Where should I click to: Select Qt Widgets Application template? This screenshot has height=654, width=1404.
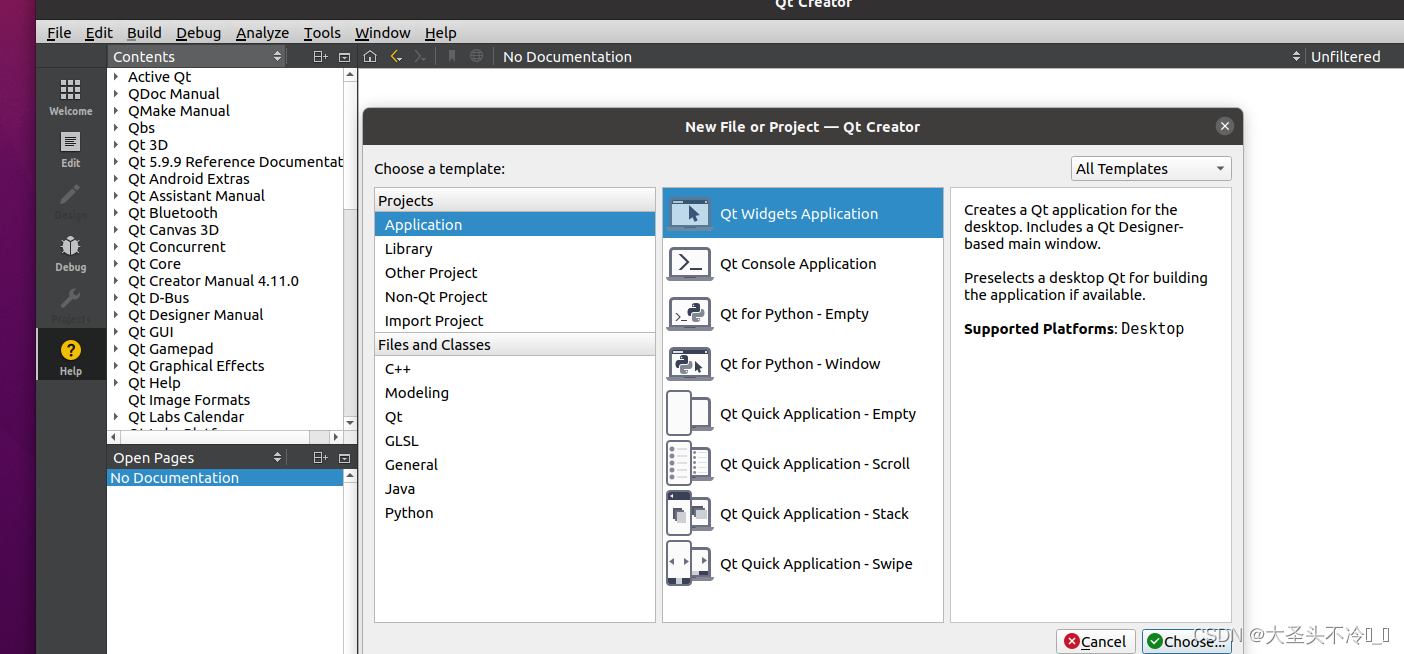pos(802,213)
